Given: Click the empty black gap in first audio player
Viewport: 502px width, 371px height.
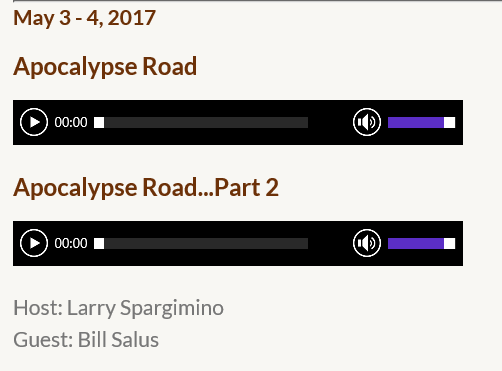Looking at the screenshot, I should pos(330,122).
